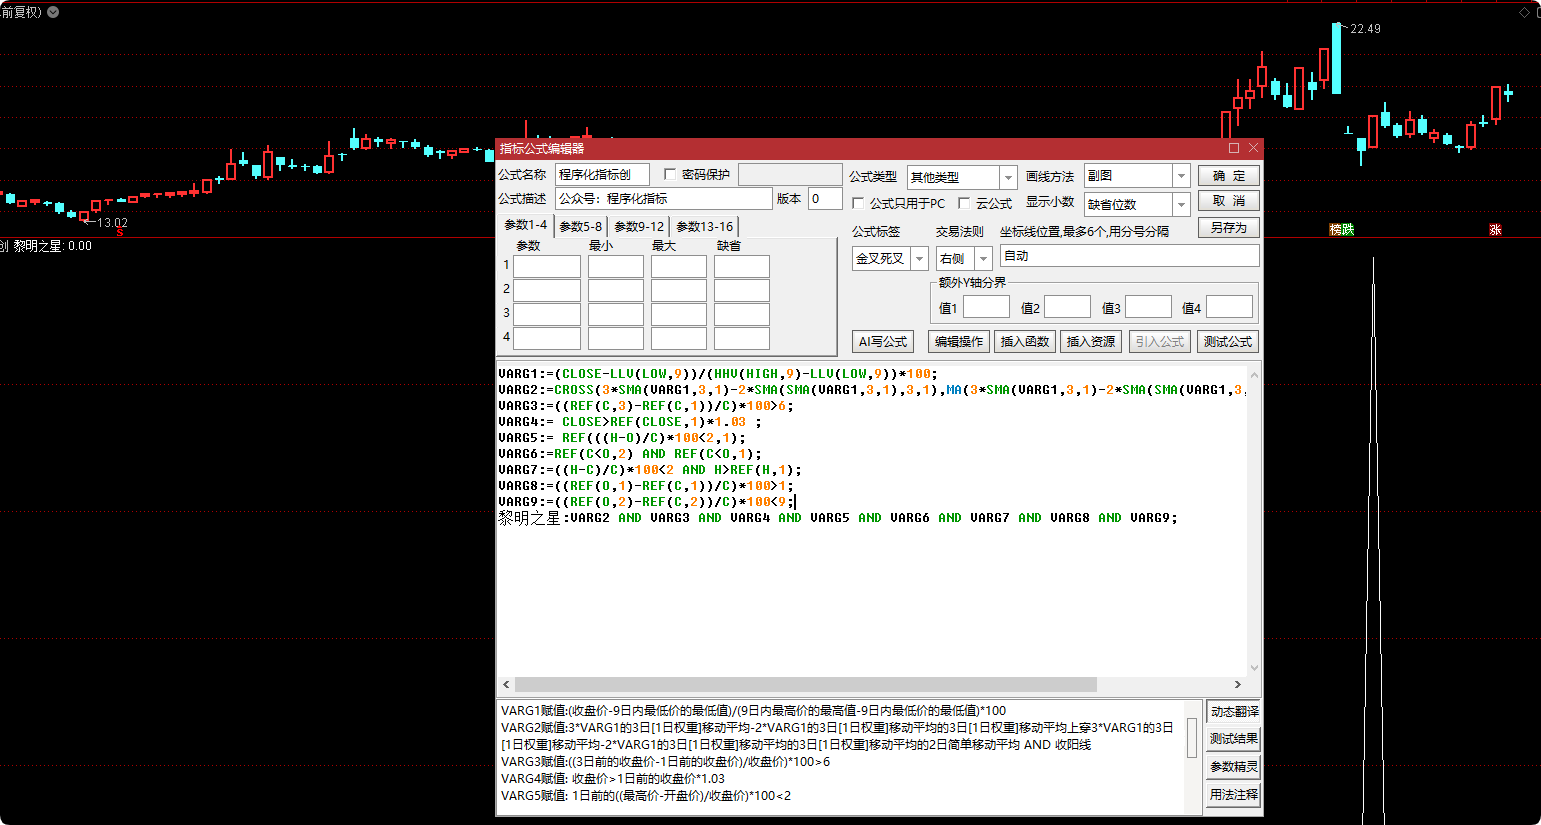Check the 云公式 option
Viewport: 1541px width, 825px height.
964,203
